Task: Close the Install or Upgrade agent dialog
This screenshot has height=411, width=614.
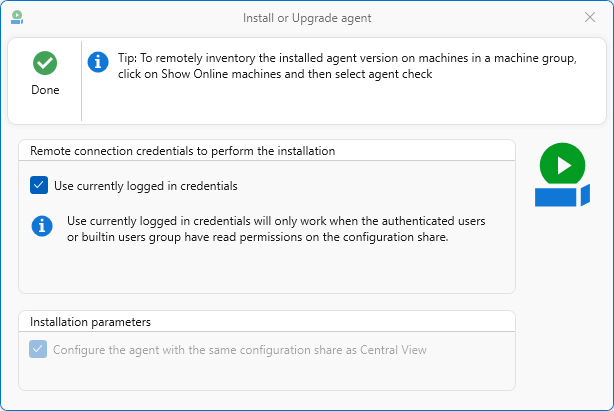Action: (590, 18)
